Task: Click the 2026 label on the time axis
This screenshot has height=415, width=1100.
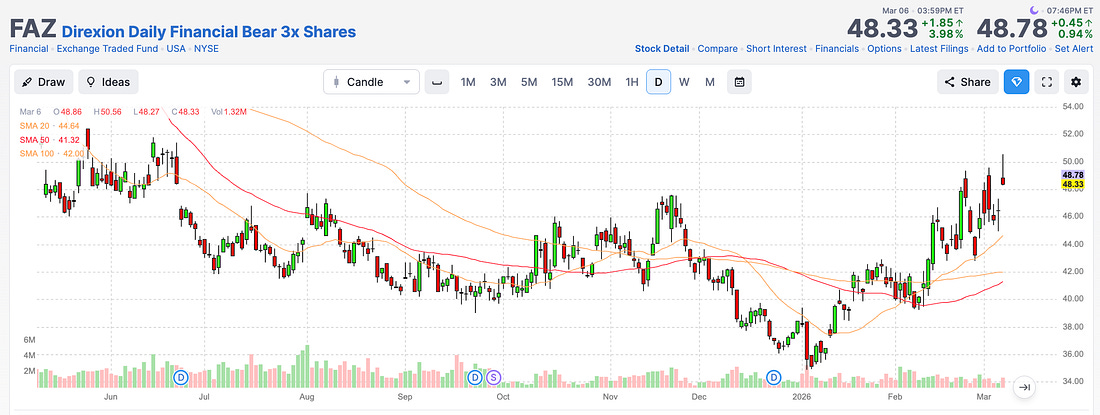Action: coord(803,397)
